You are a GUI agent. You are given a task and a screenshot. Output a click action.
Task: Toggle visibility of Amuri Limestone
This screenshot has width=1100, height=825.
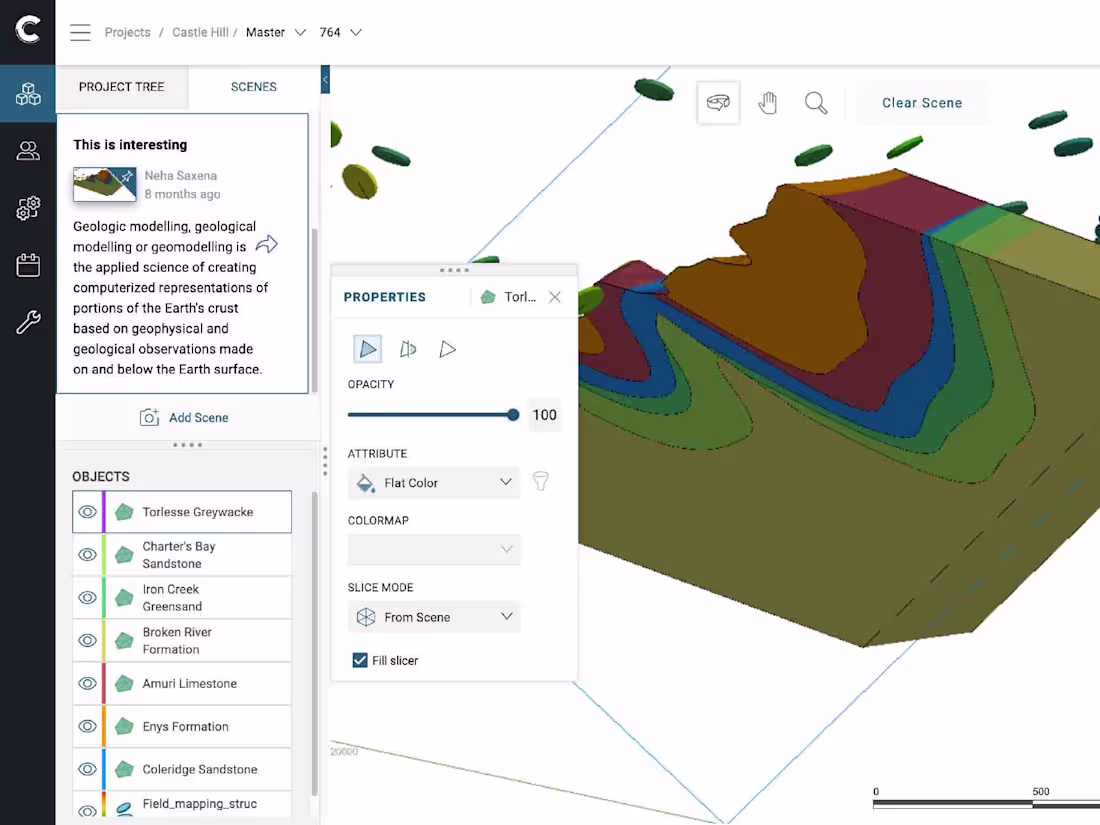[x=87, y=683]
